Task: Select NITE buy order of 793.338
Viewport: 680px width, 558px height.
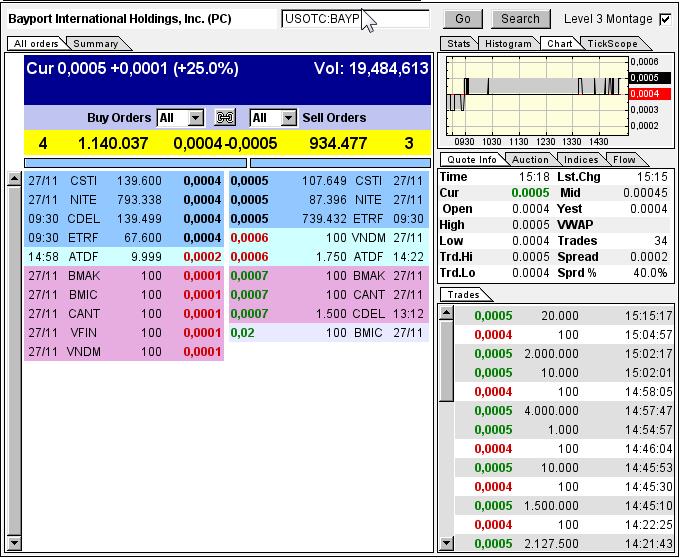Action: 124,199
